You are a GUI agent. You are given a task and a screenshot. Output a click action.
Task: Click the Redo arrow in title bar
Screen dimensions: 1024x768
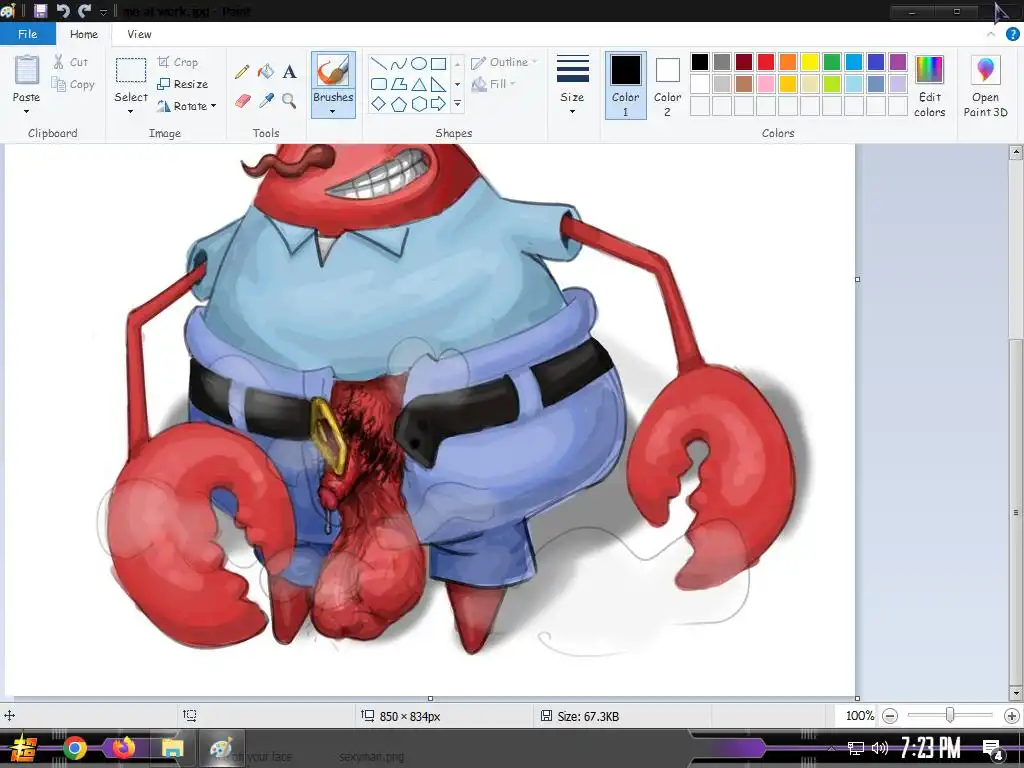84,10
